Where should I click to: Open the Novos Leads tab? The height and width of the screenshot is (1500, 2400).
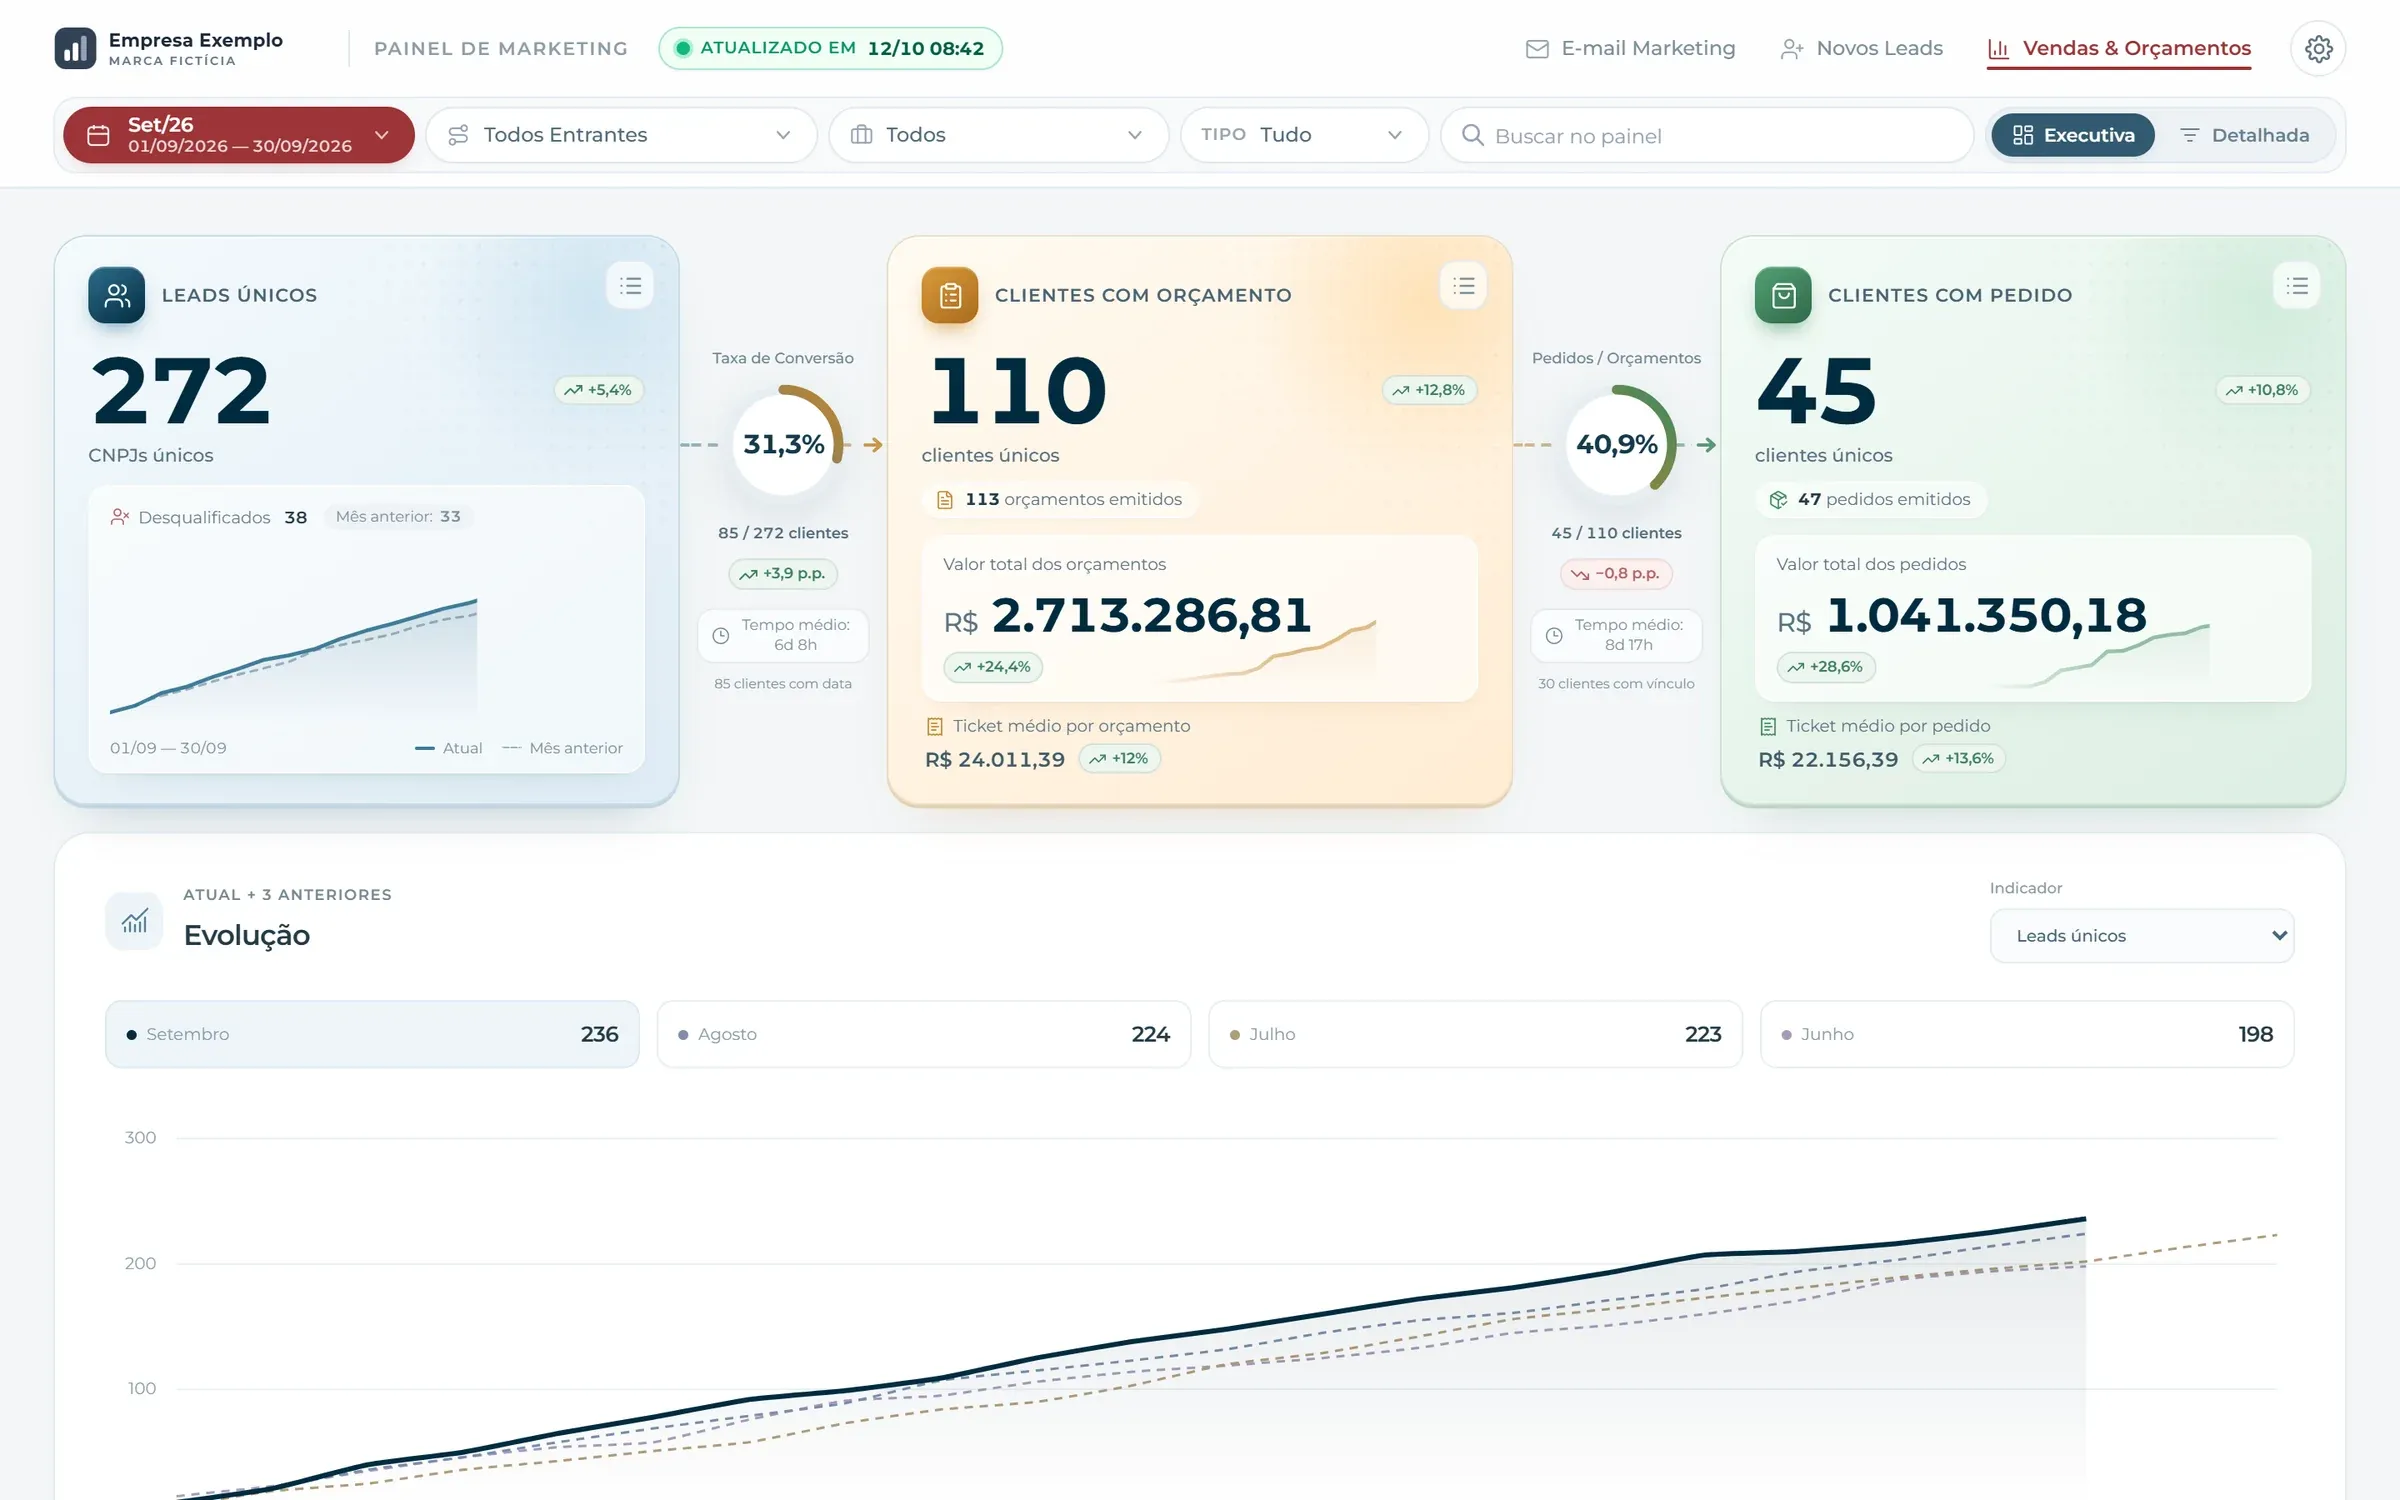(1861, 49)
